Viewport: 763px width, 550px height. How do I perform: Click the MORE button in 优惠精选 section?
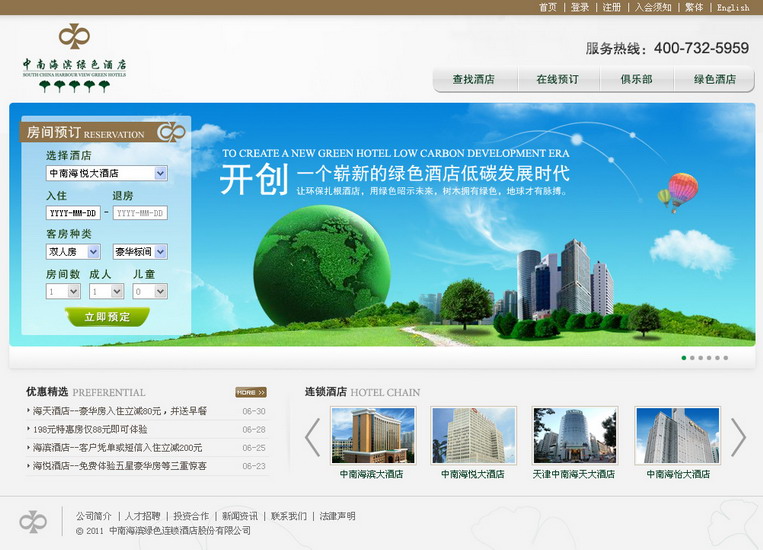pyautogui.click(x=251, y=392)
